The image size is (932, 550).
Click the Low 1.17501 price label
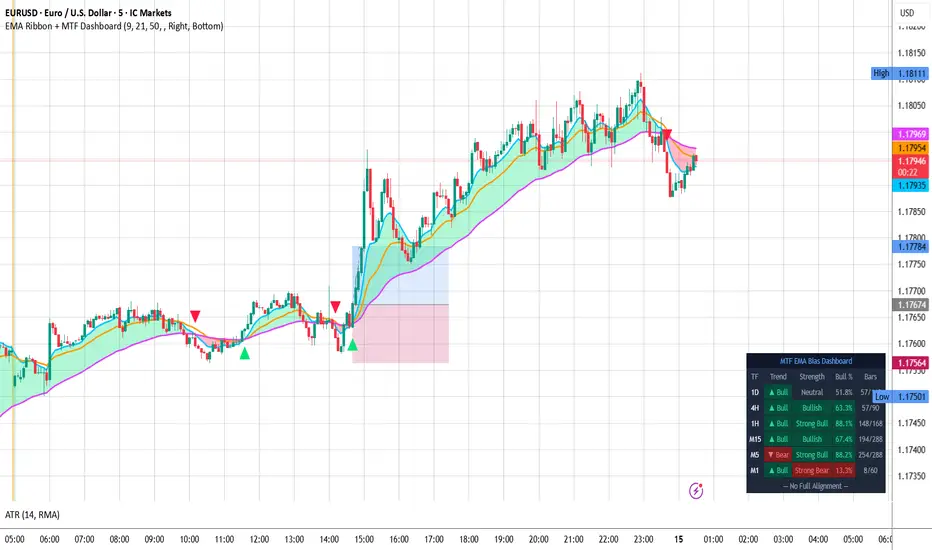(x=900, y=397)
